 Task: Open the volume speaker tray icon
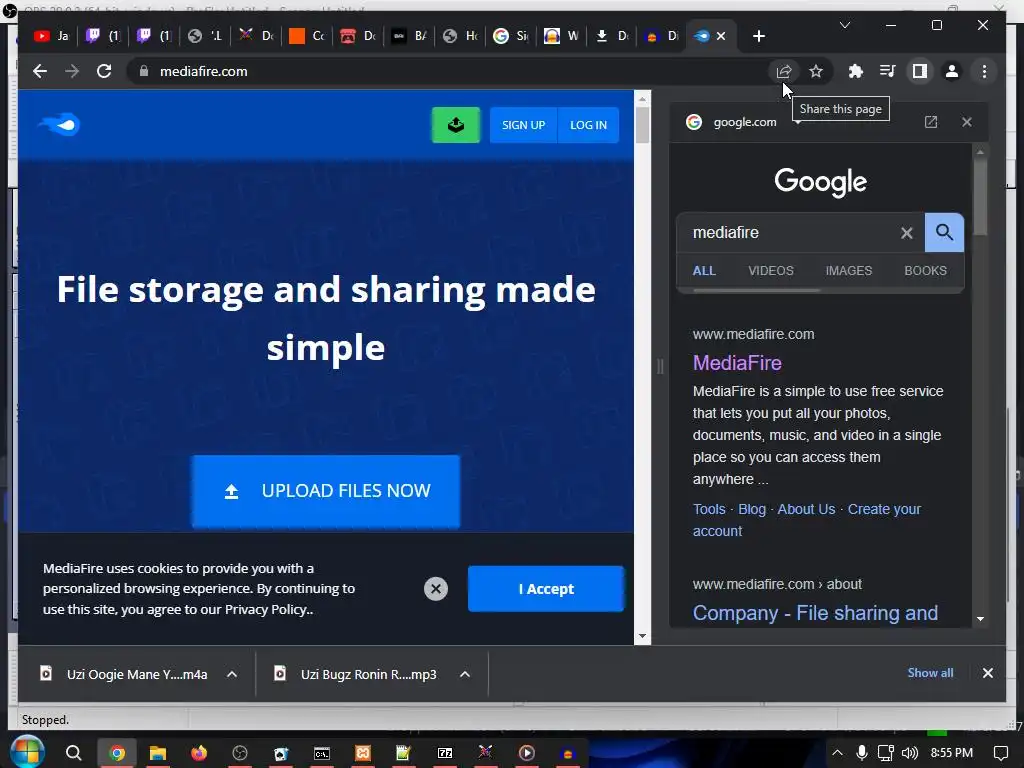(910, 753)
